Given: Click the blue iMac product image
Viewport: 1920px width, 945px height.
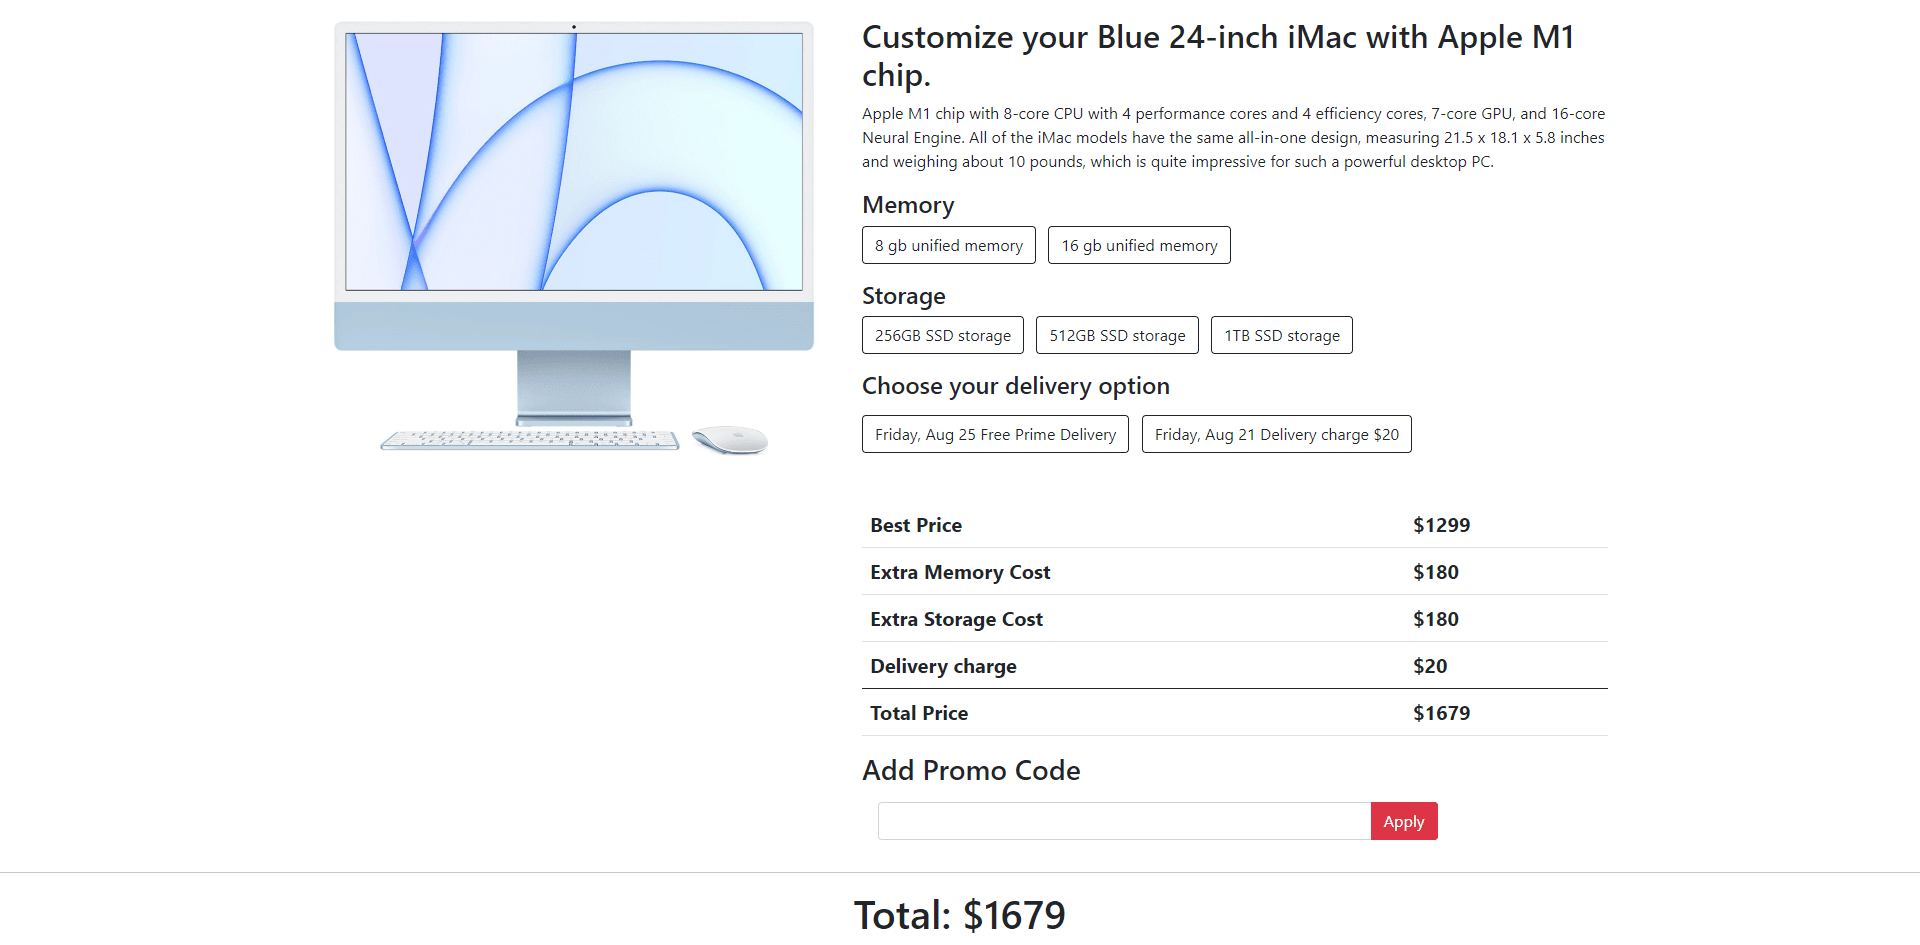Looking at the screenshot, I should (x=574, y=238).
